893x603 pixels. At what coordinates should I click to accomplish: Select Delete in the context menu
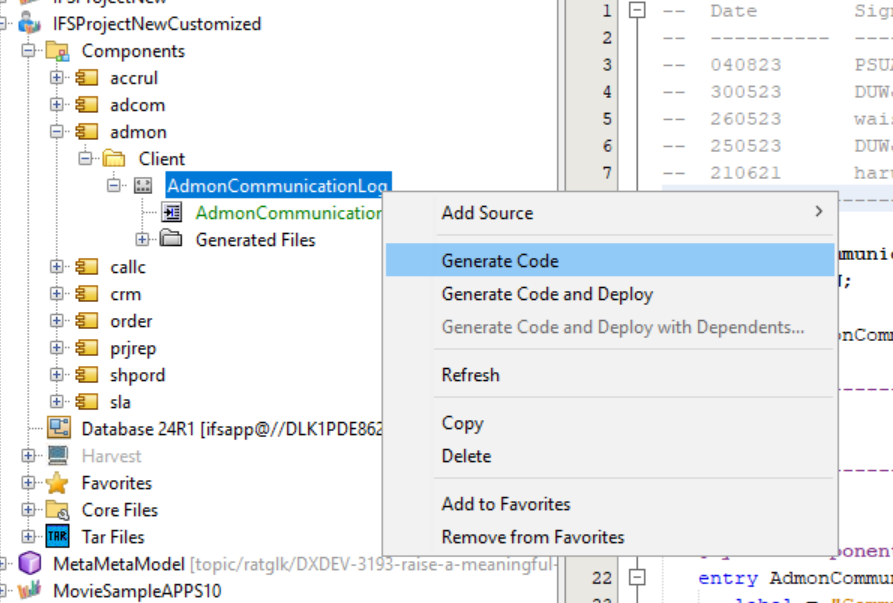466,456
